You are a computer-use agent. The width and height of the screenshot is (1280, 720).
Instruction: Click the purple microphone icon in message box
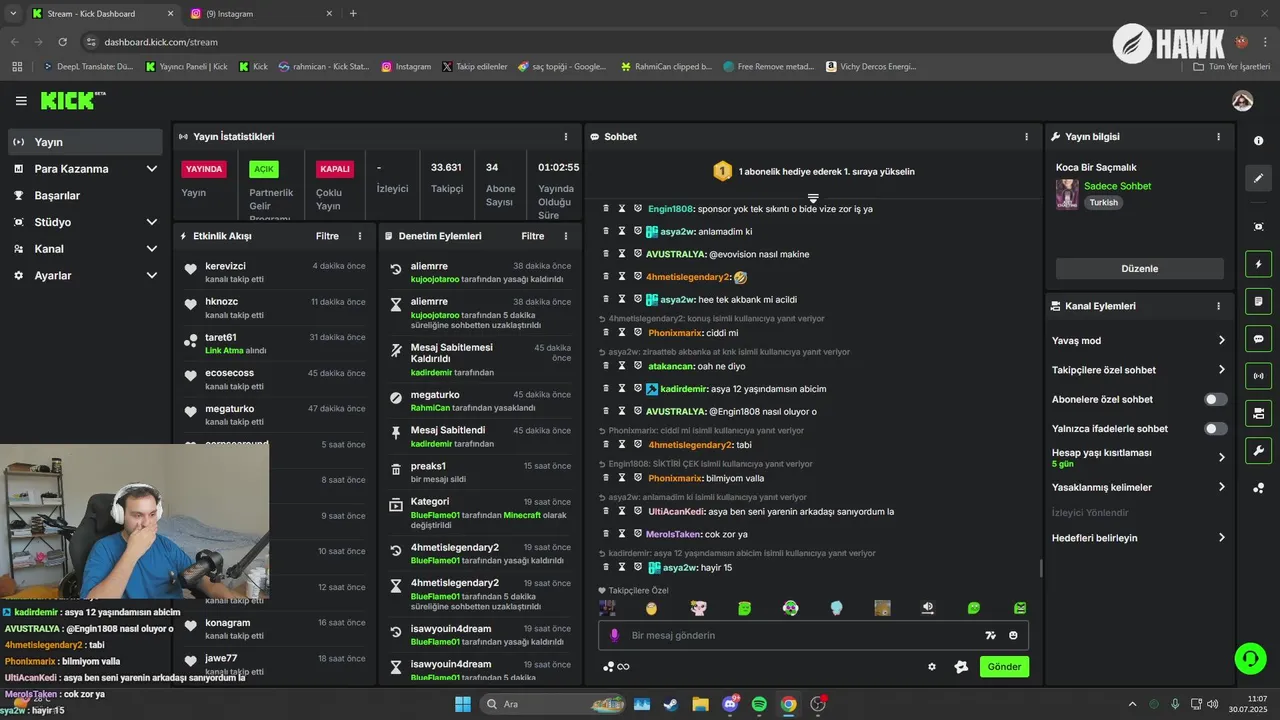point(614,635)
